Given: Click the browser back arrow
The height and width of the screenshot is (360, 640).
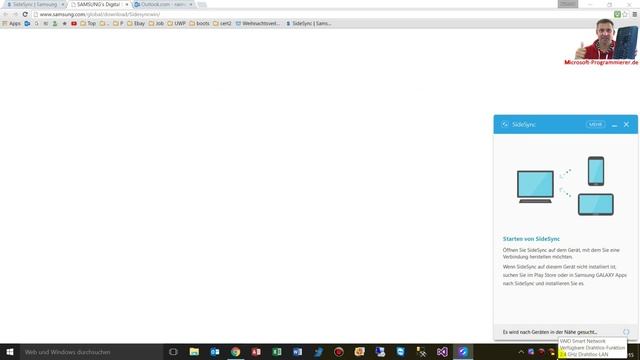Looking at the screenshot, I should click(5, 14).
